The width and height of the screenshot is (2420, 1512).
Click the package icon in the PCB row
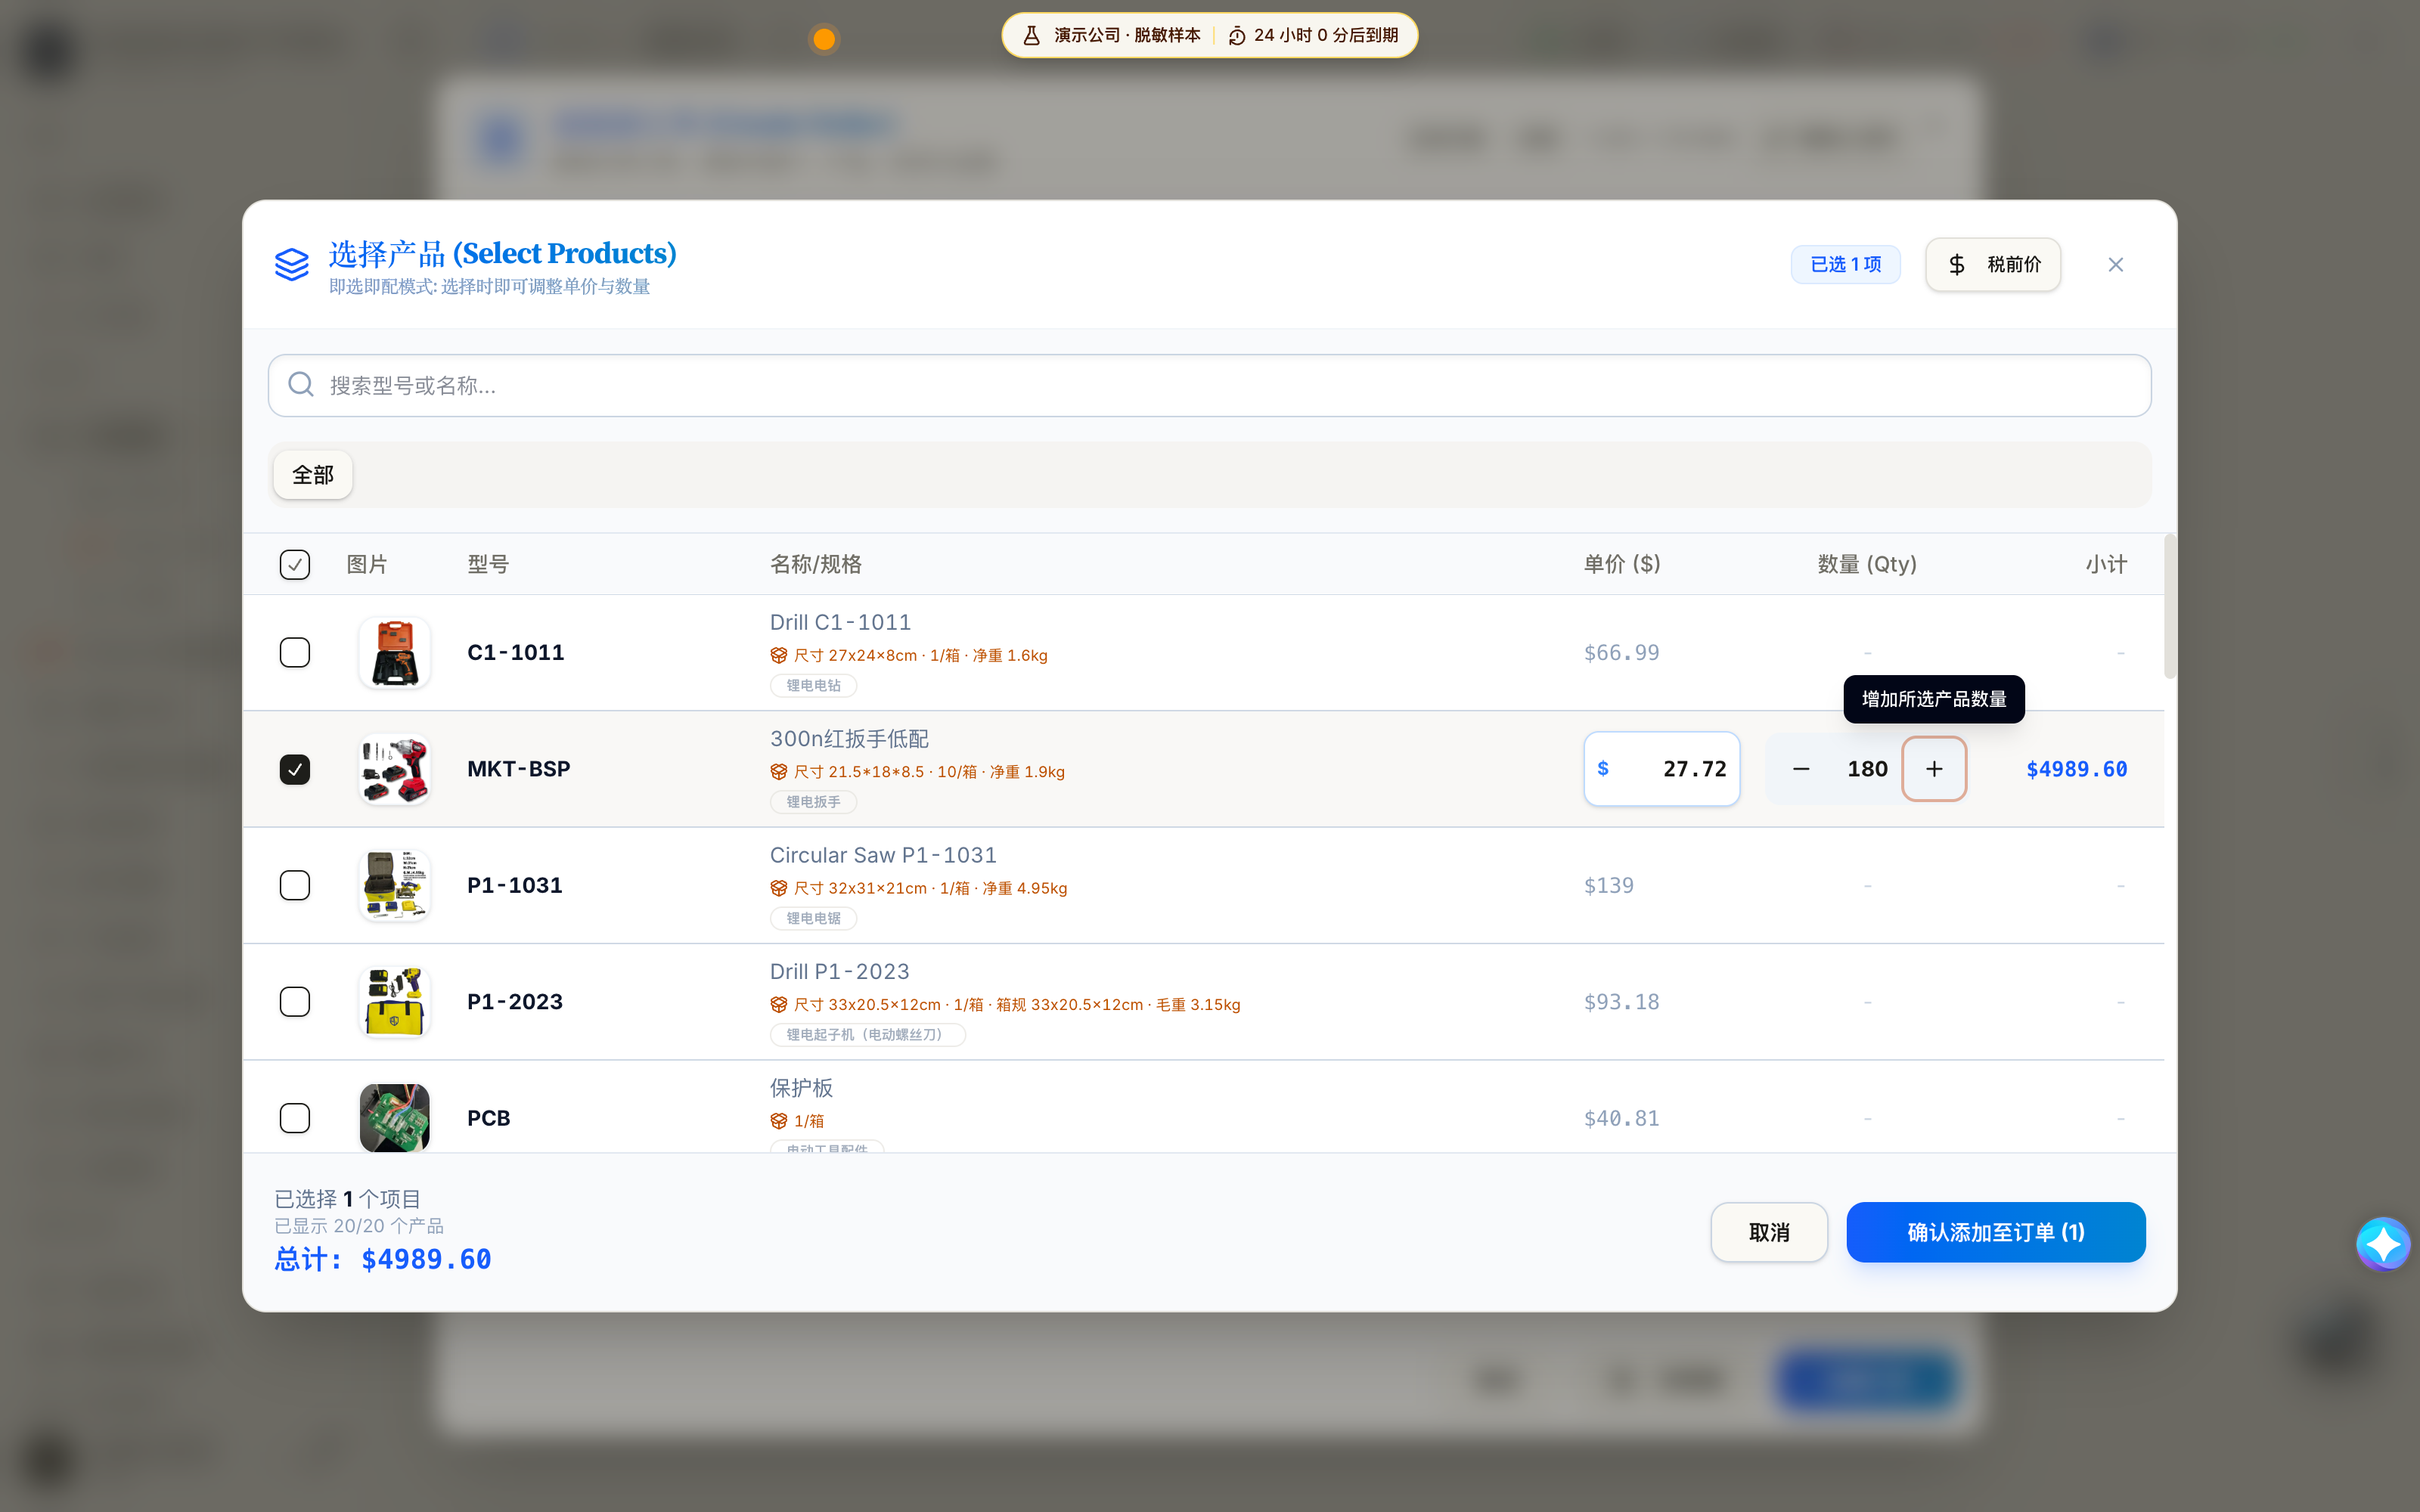(x=778, y=1121)
